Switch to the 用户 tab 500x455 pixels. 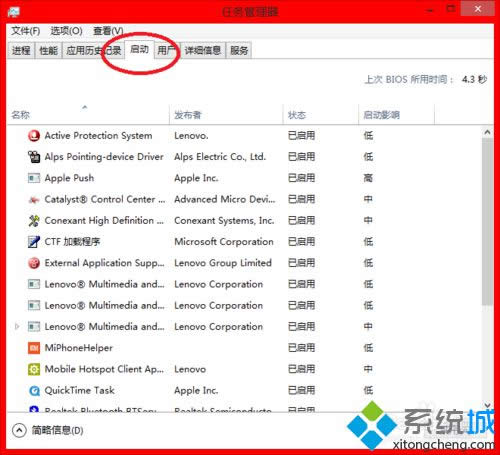pyautogui.click(x=167, y=51)
